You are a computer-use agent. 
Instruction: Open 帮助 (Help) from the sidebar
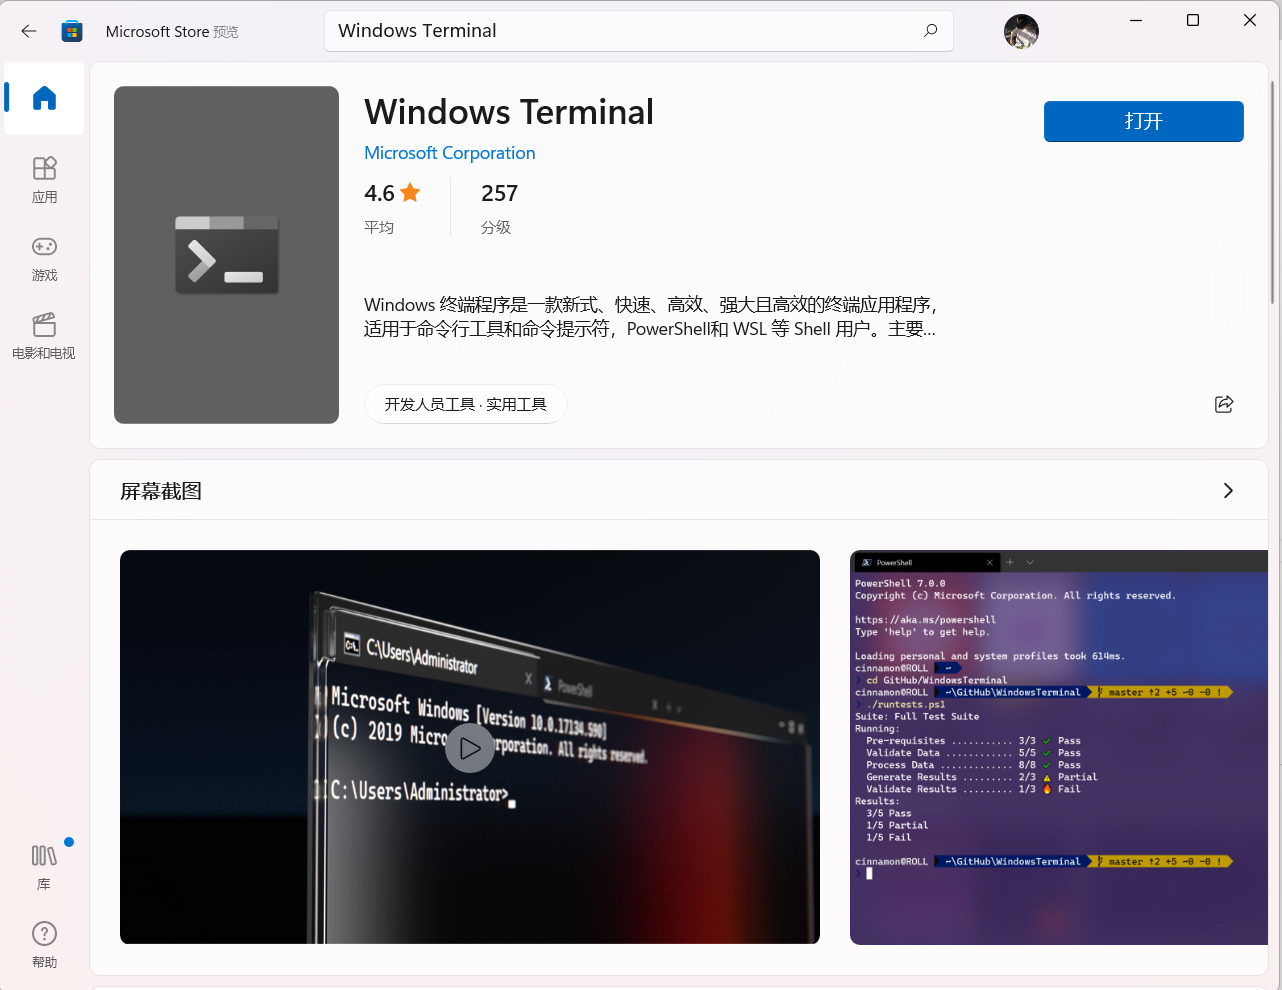point(44,944)
